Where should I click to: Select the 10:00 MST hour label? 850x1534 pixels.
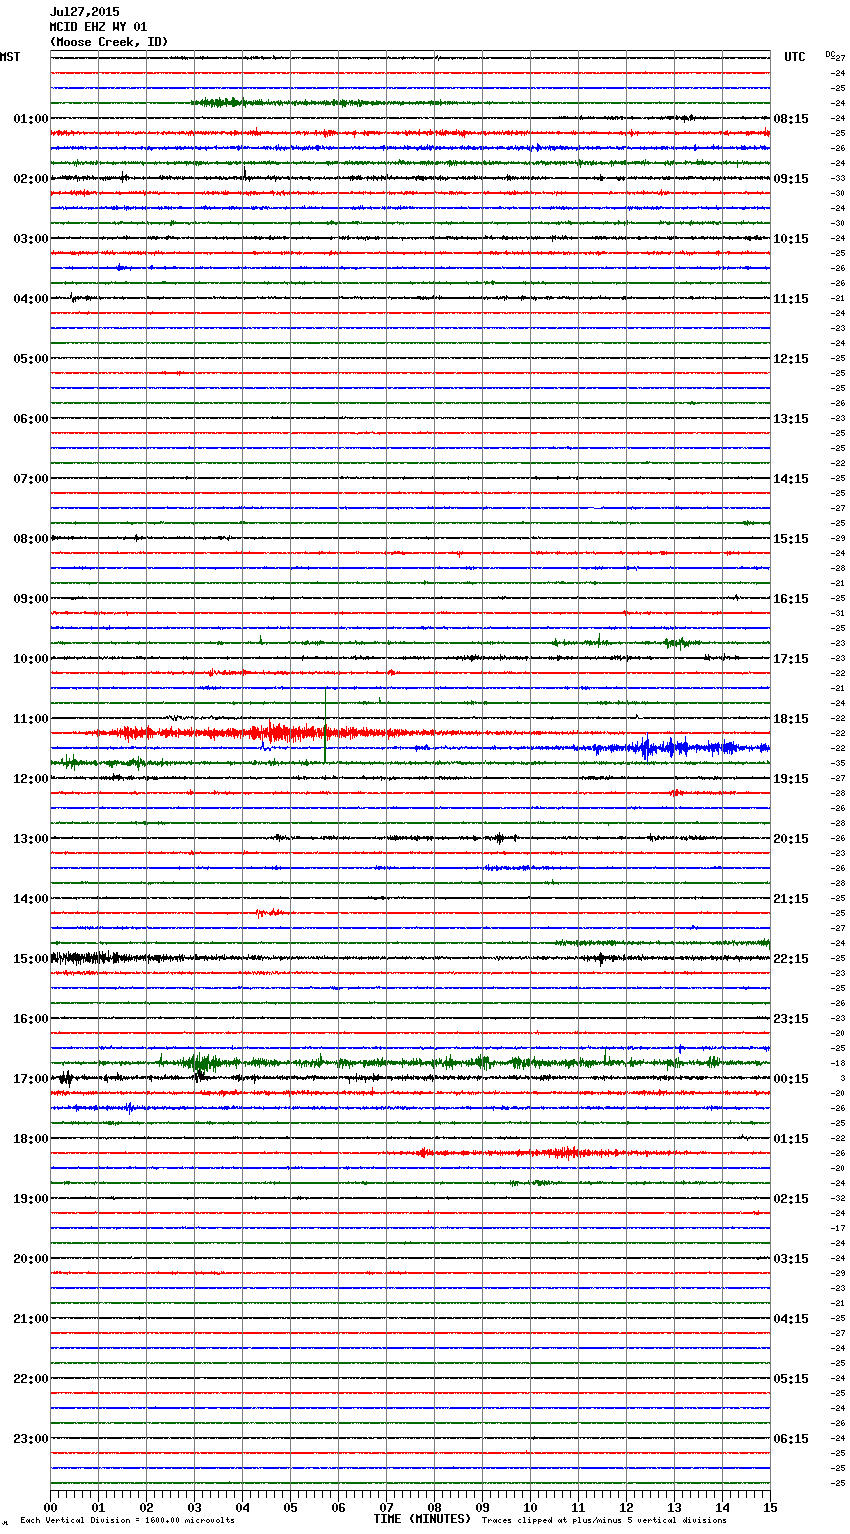31,659
